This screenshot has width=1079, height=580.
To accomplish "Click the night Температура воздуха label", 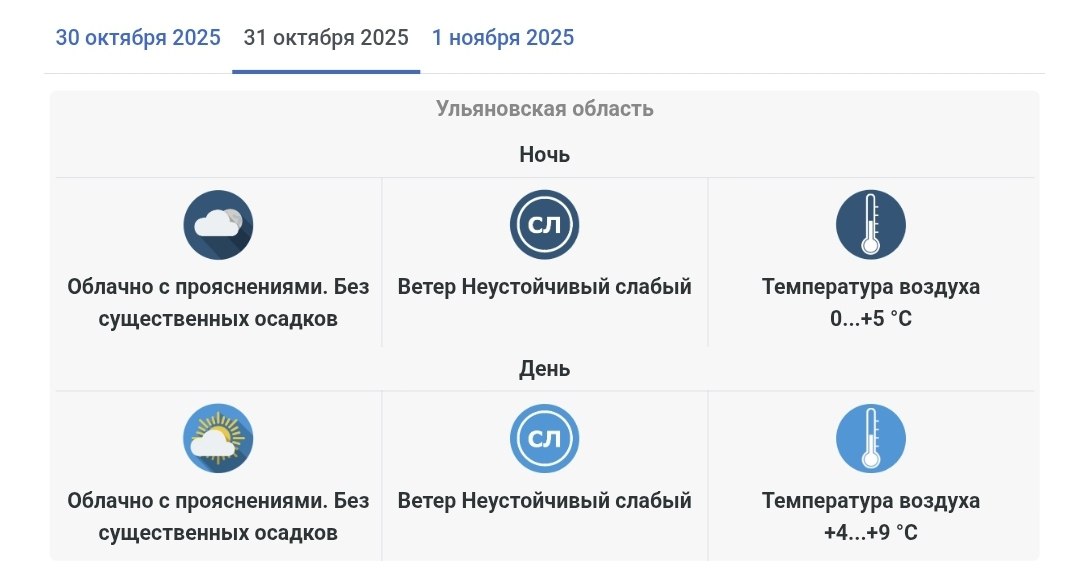I will (x=870, y=287).
